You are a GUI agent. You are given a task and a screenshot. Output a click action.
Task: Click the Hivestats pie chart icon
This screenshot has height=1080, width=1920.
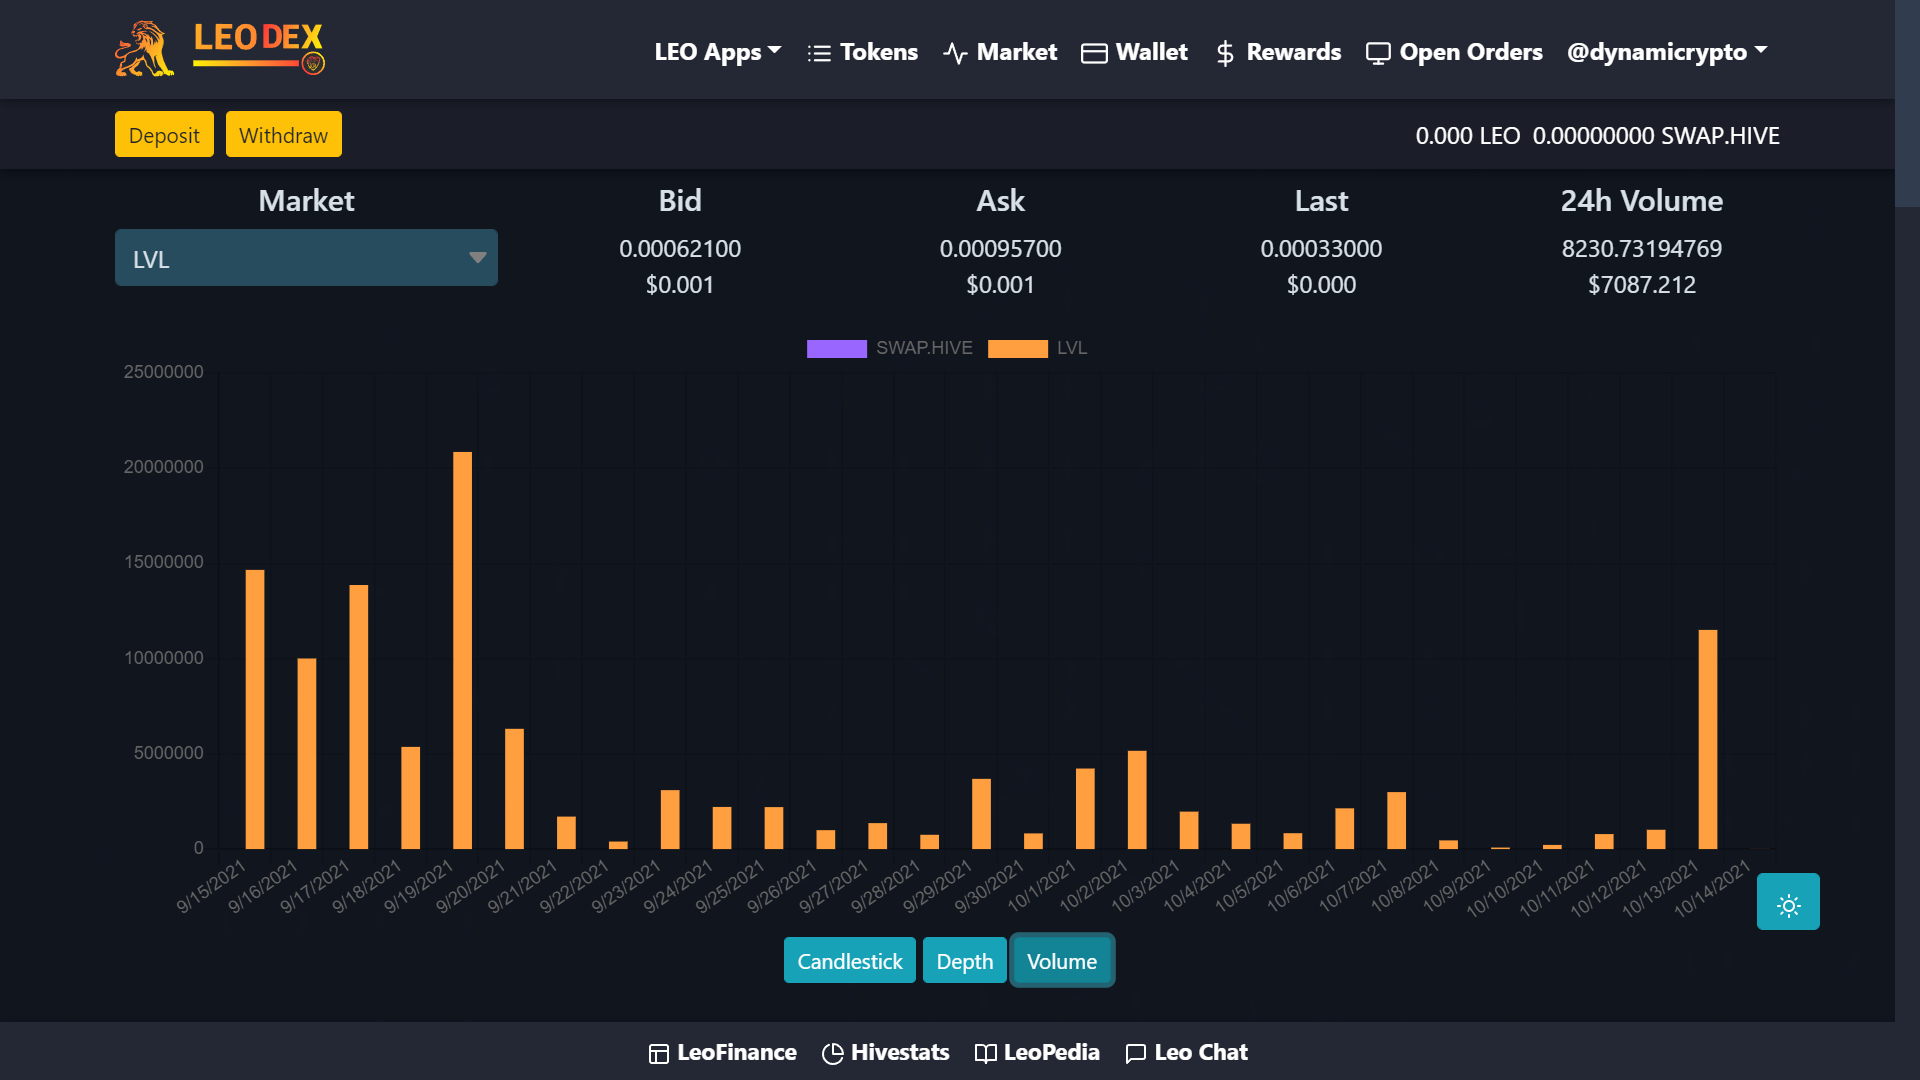[x=832, y=1053]
